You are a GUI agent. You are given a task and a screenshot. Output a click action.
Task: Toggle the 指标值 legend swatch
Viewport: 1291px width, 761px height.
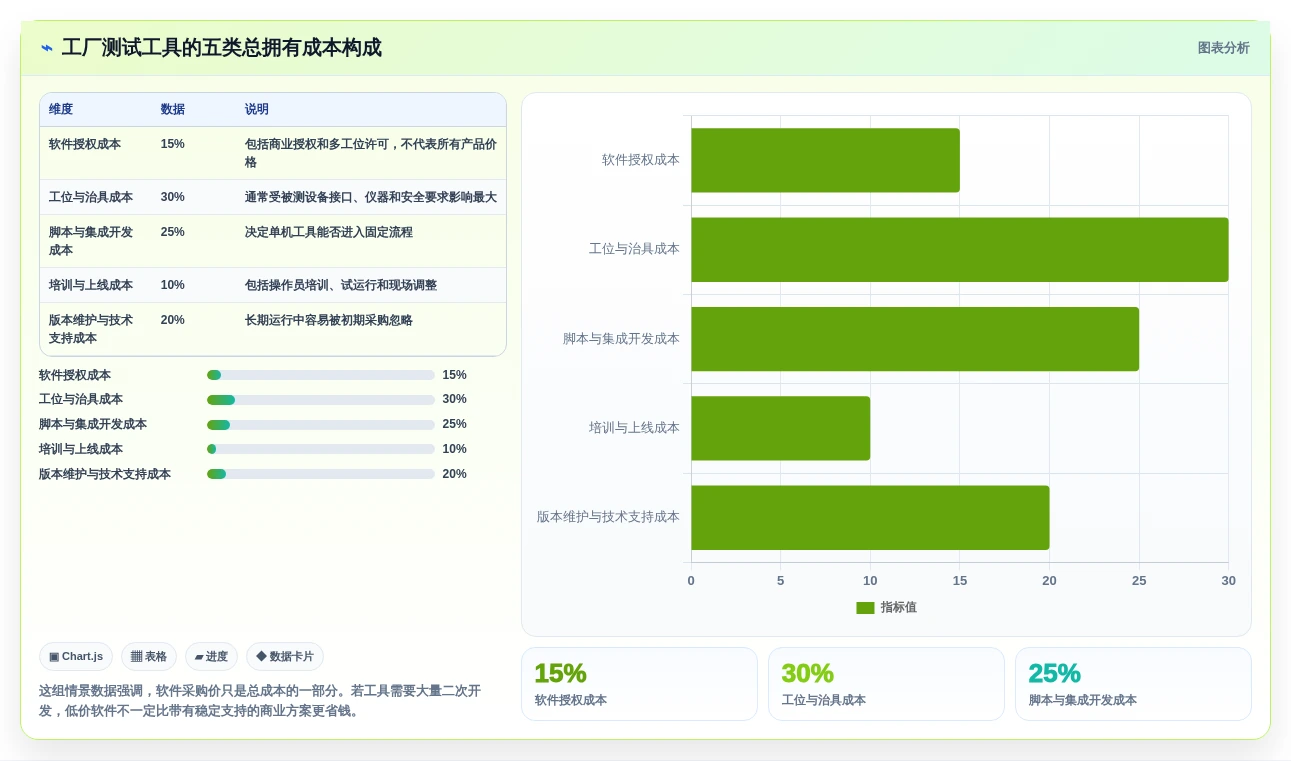tap(865, 608)
